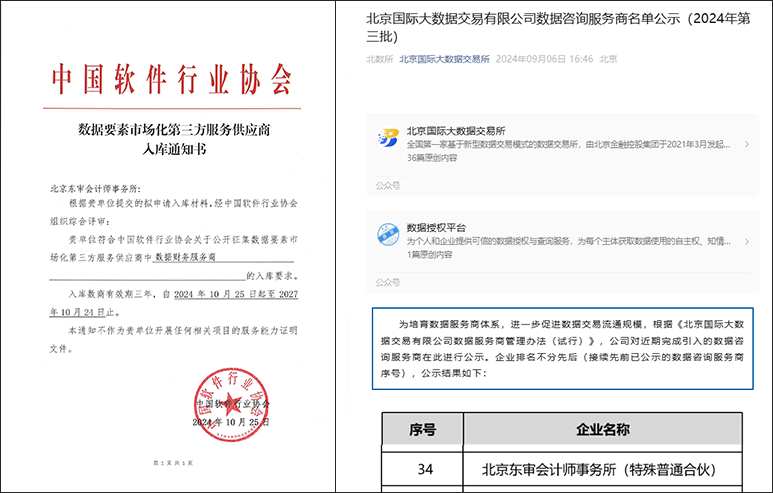Click the 序号 table header
This screenshot has height=493, width=773.
pos(422,429)
